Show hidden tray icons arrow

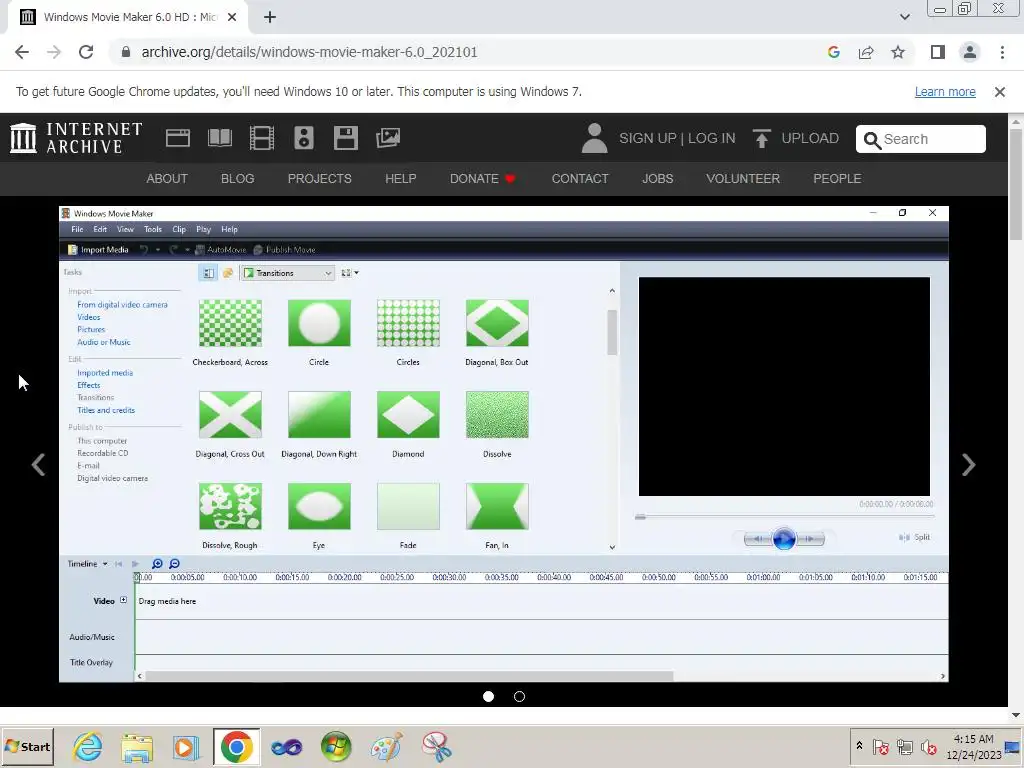[x=859, y=746]
